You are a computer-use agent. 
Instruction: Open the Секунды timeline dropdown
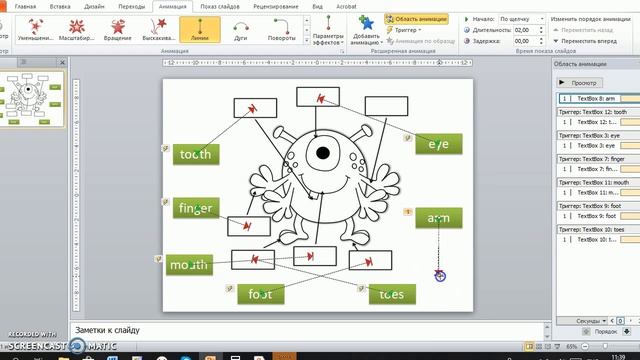pos(591,321)
